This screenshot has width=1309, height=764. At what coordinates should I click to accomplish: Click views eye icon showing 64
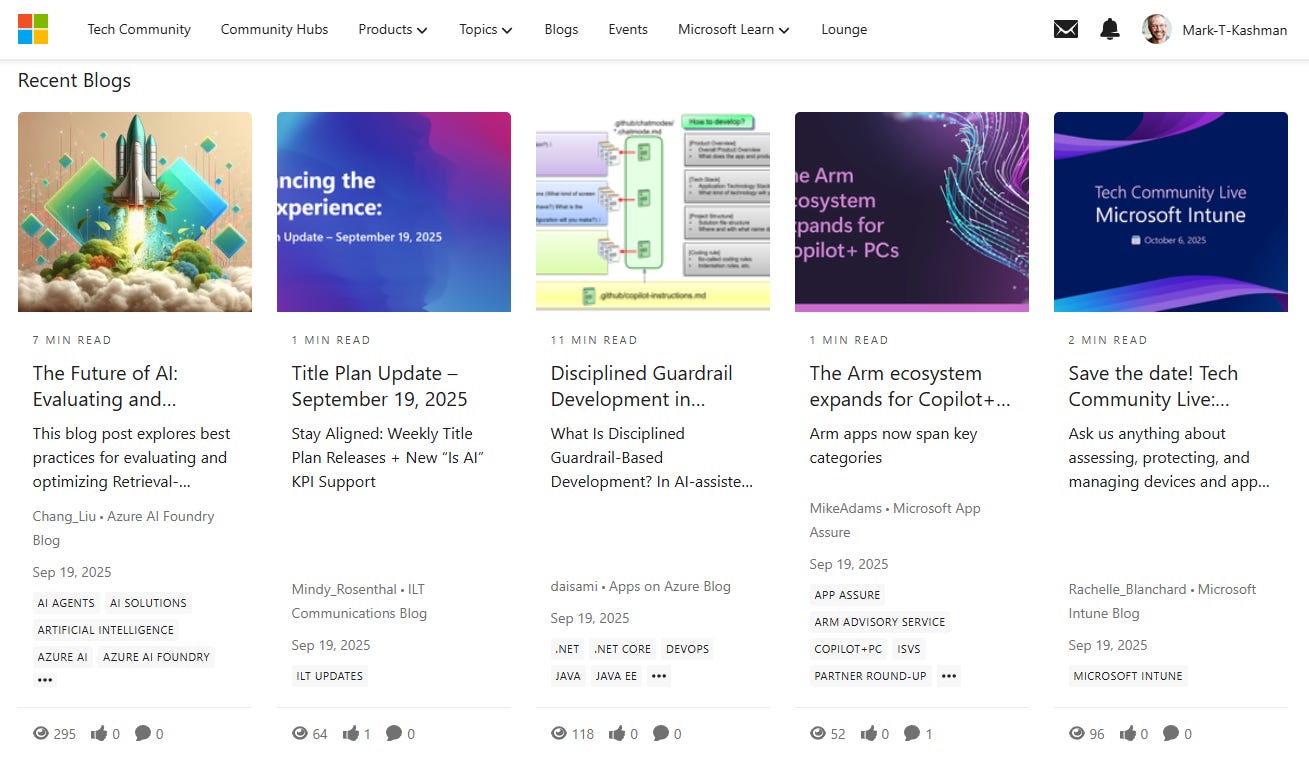point(300,733)
